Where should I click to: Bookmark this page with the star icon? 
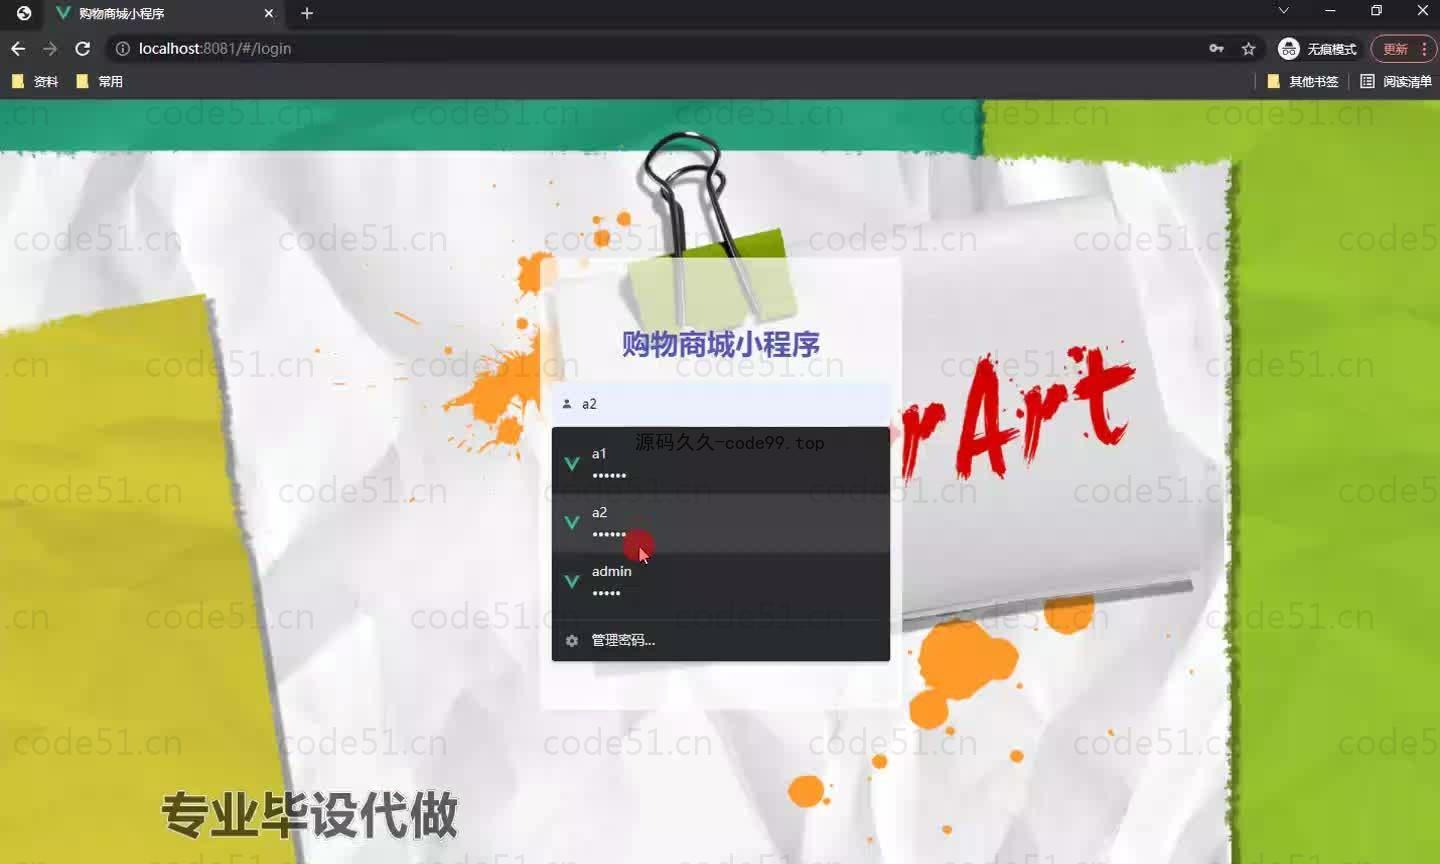tap(1248, 48)
